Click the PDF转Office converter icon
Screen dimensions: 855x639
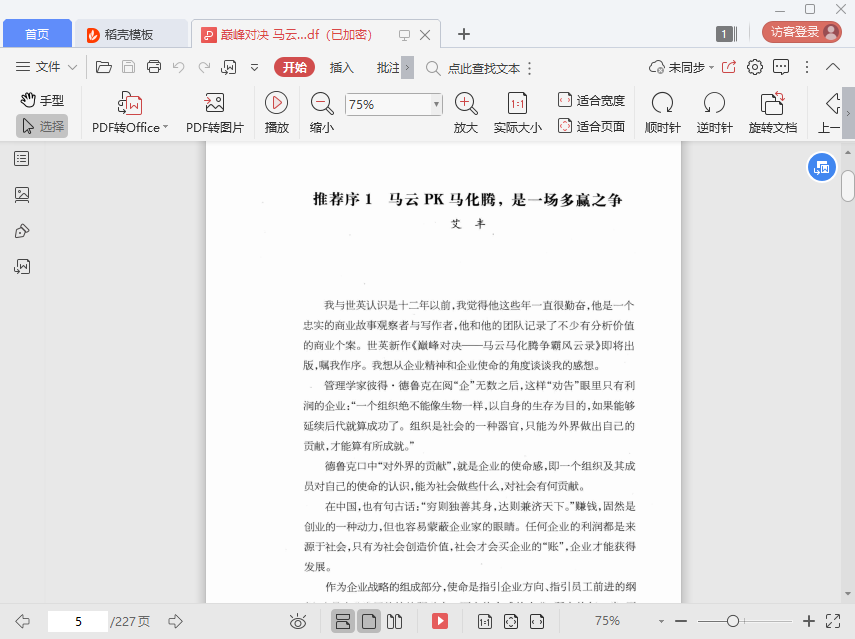[x=130, y=104]
